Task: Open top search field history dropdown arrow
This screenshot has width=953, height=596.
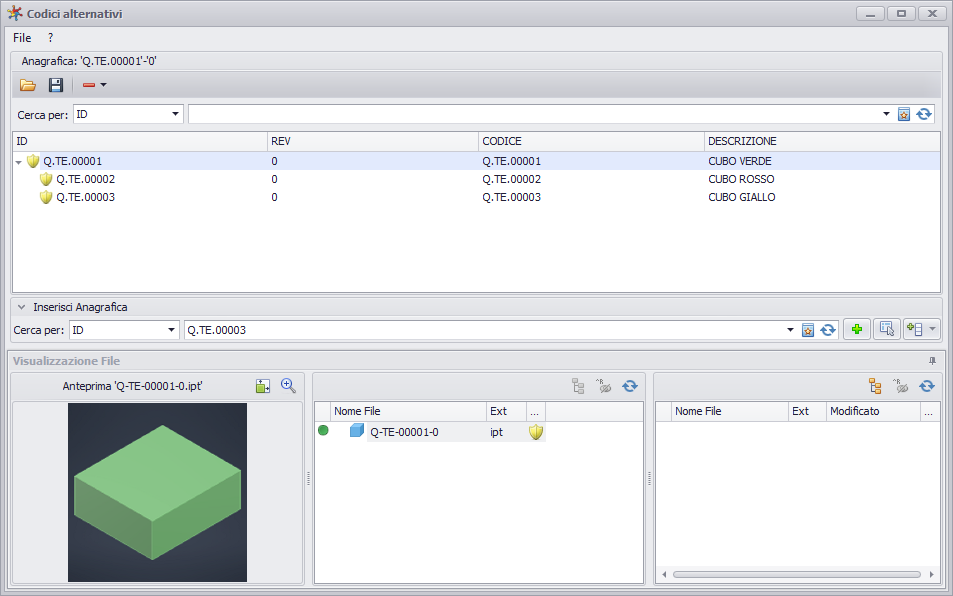Action: 886,114
